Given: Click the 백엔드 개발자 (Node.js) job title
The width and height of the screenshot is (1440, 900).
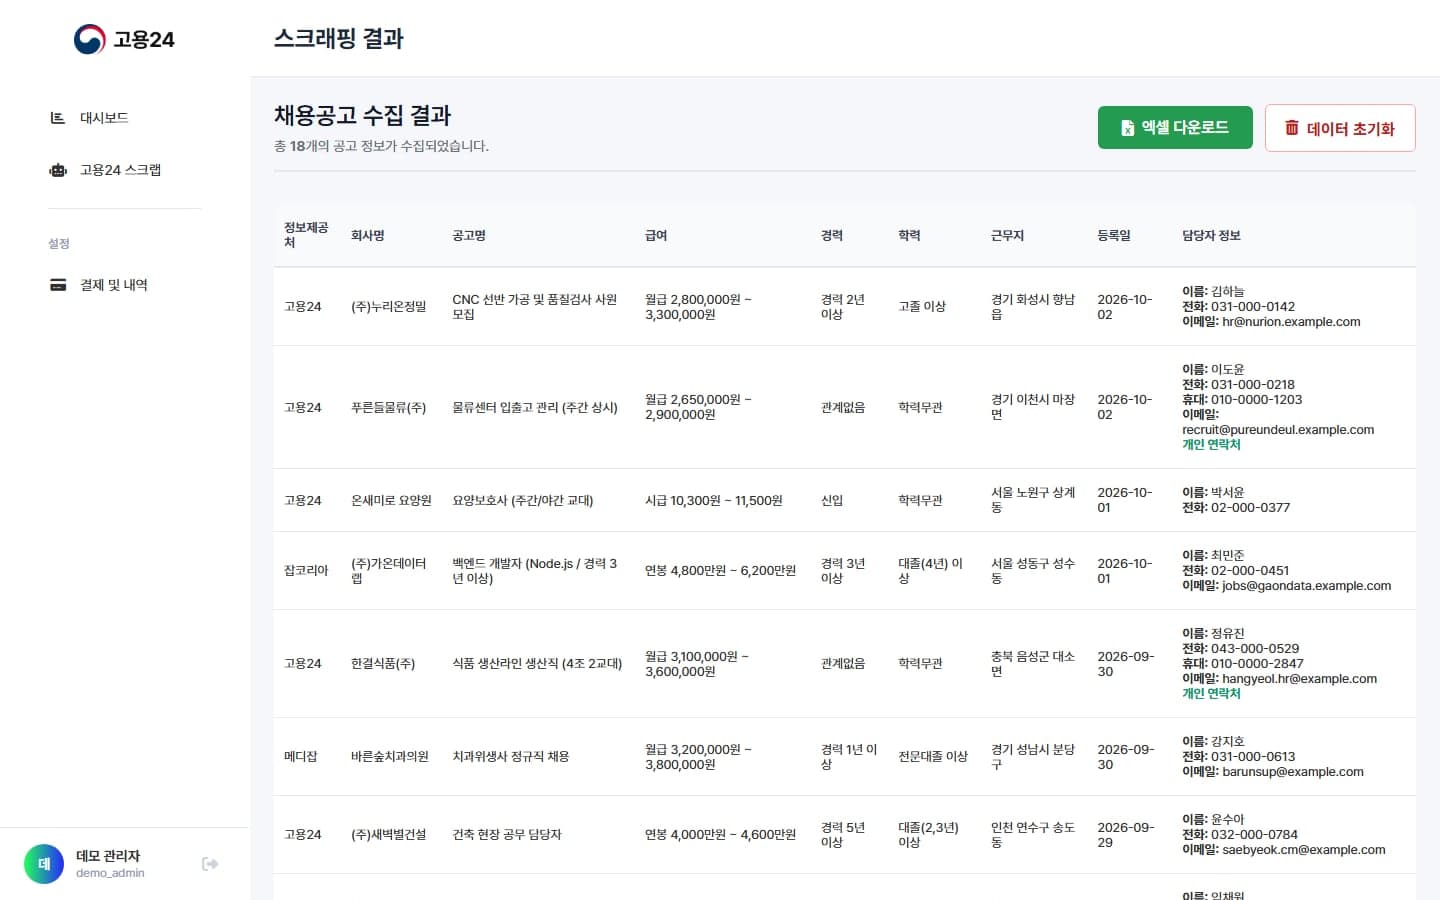Looking at the screenshot, I should point(535,571).
